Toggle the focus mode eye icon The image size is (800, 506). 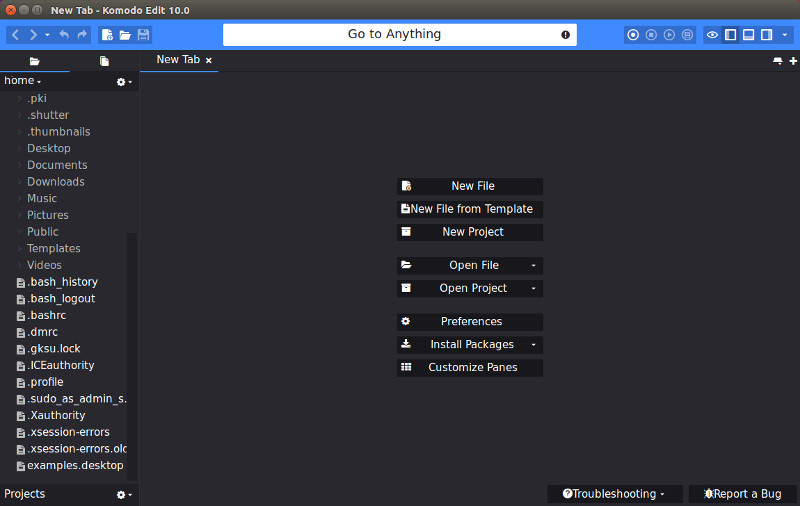point(712,35)
